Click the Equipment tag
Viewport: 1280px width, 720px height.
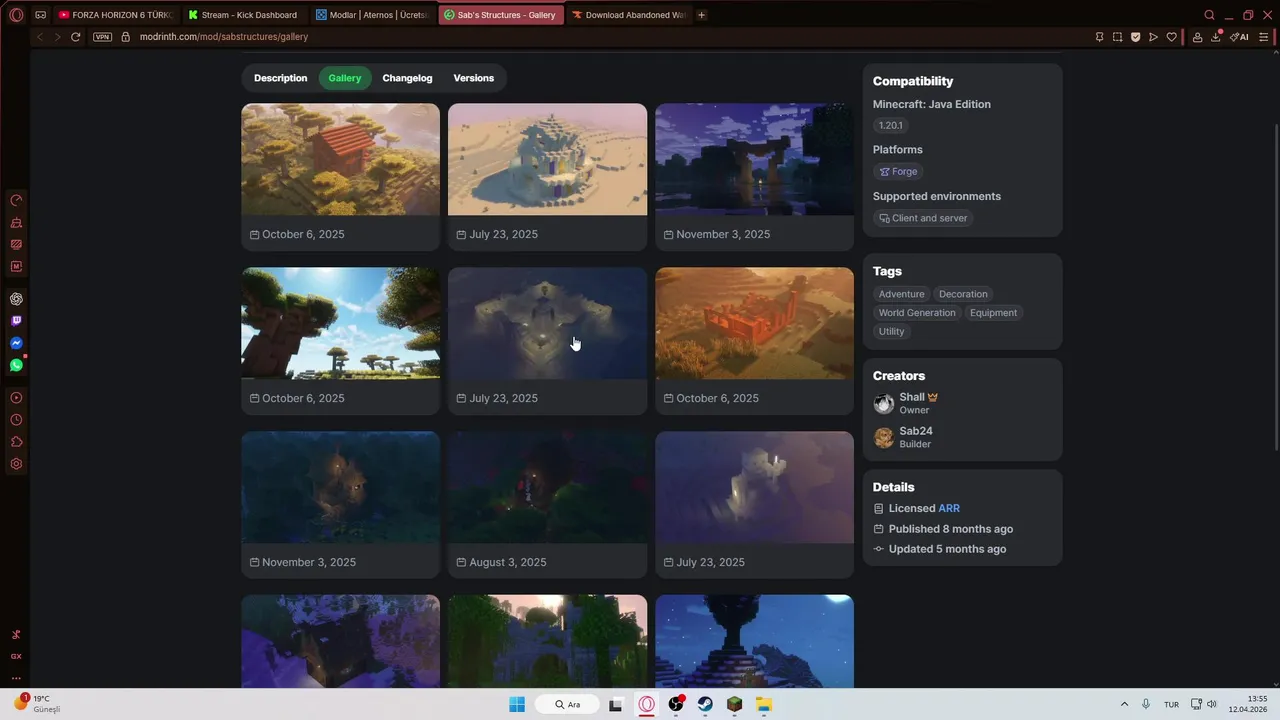(x=993, y=313)
